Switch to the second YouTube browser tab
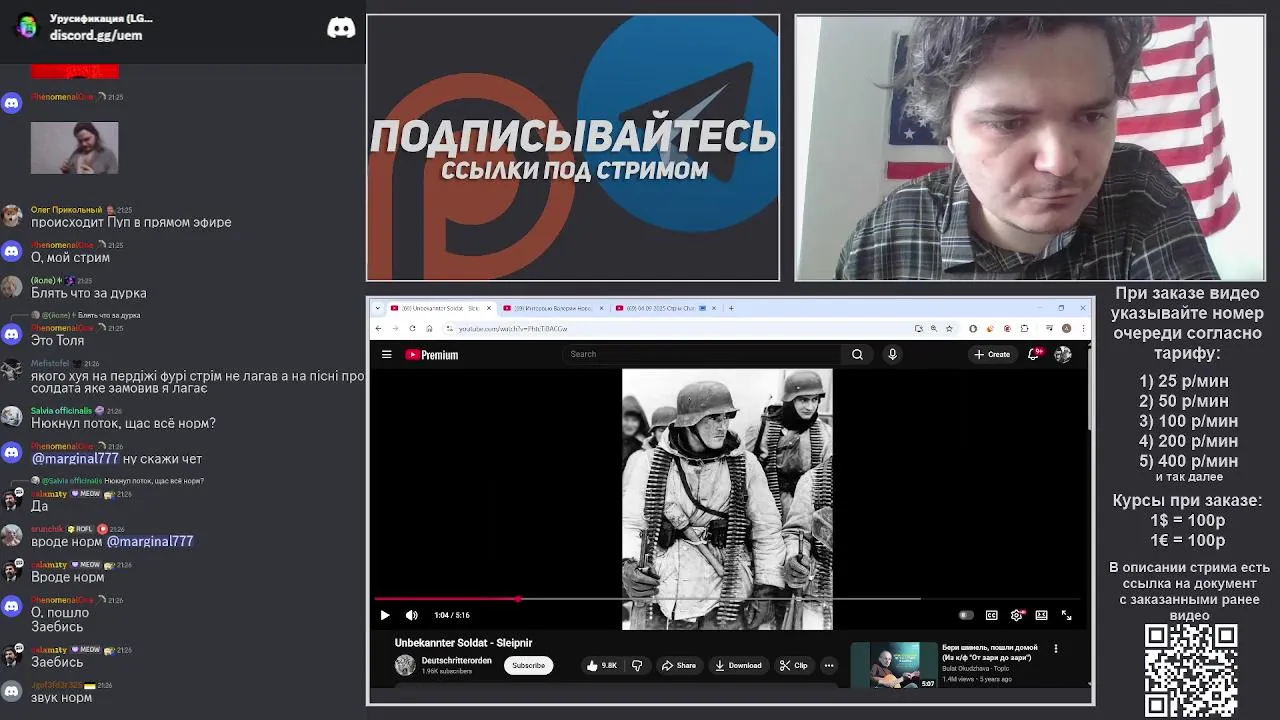This screenshot has height=720, width=1280. (x=555, y=308)
